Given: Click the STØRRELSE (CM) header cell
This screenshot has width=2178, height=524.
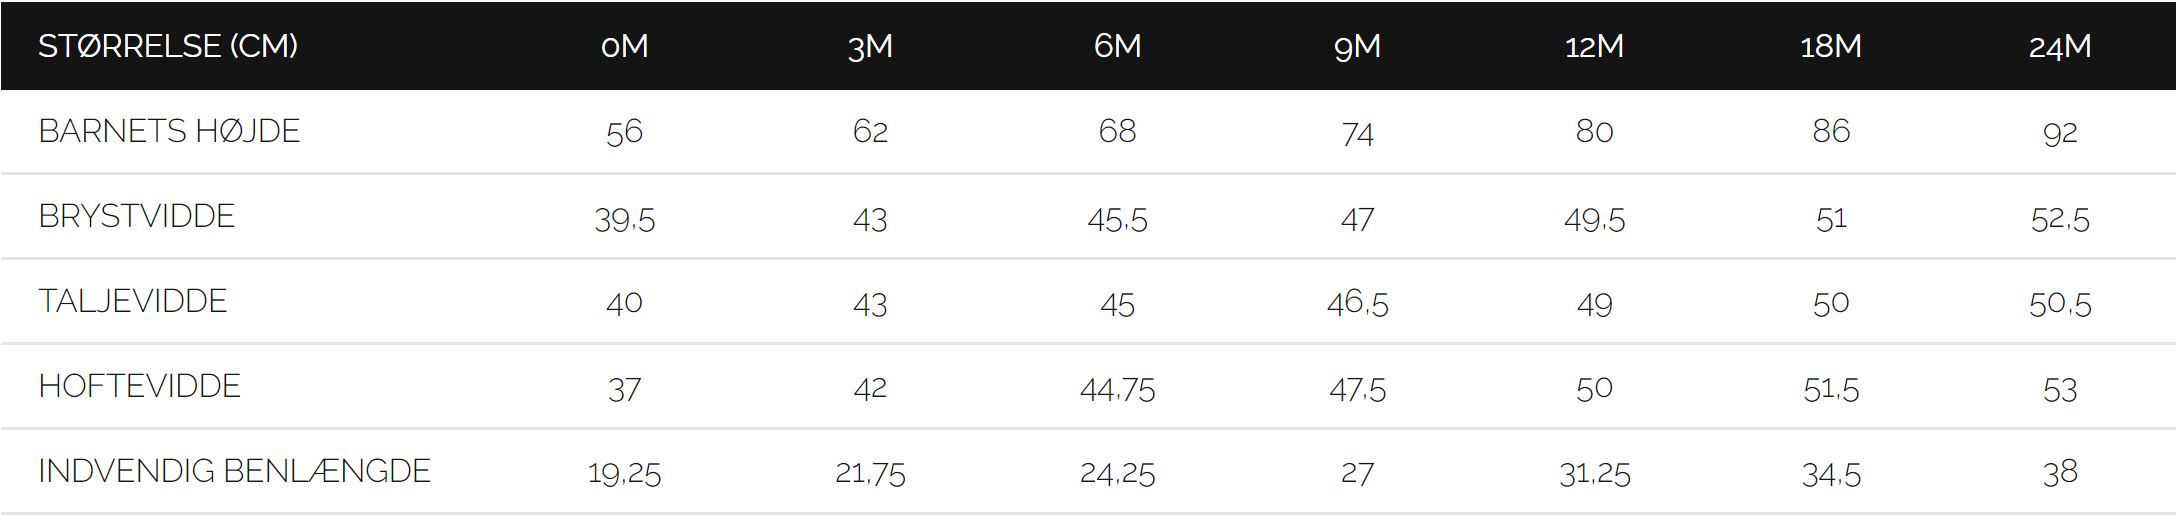Looking at the screenshot, I should [x=168, y=46].
